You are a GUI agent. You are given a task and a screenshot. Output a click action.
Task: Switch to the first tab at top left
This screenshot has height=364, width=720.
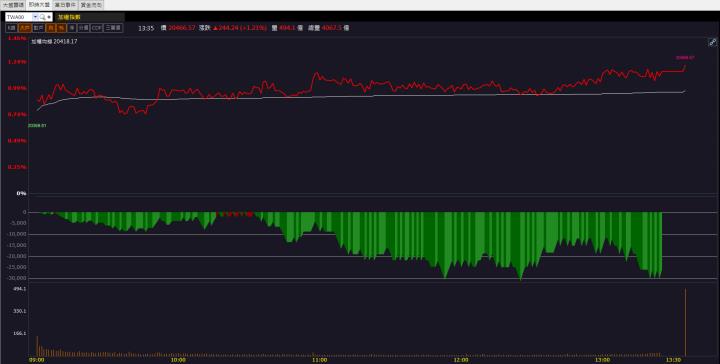click(13, 5)
